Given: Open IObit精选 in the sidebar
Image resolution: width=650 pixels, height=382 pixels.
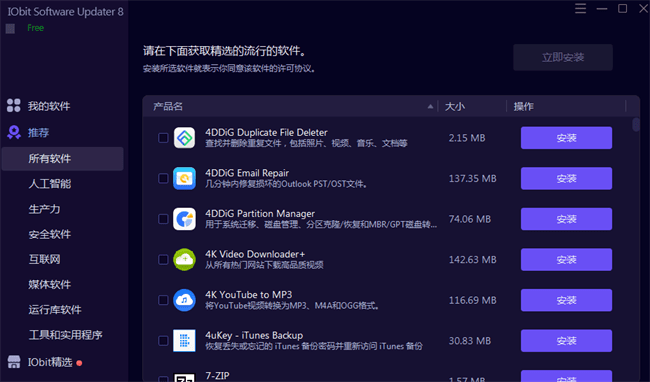Looking at the screenshot, I should coord(50,363).
